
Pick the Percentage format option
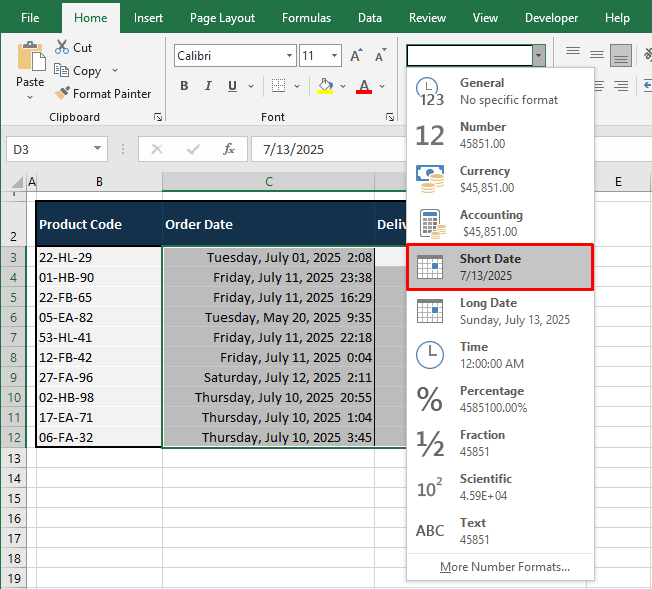coord(430,399)
